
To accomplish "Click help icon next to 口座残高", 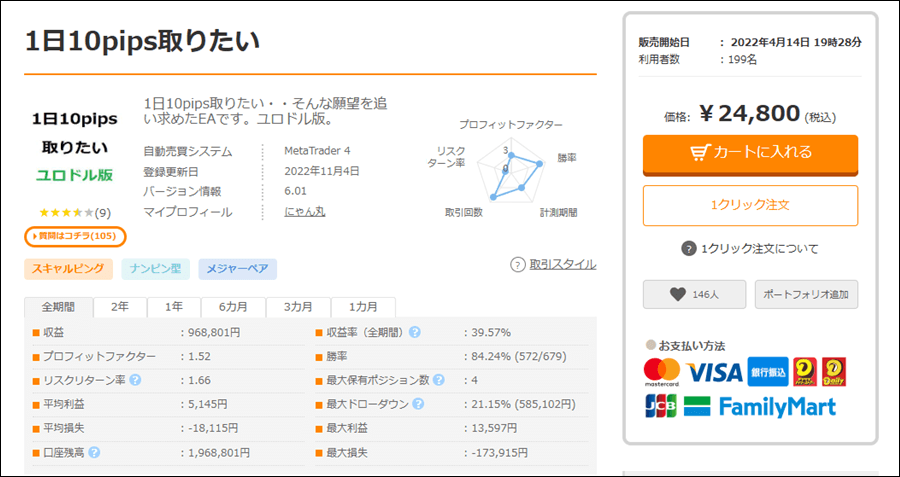I will pyautogui.click(x=94, y=452).
